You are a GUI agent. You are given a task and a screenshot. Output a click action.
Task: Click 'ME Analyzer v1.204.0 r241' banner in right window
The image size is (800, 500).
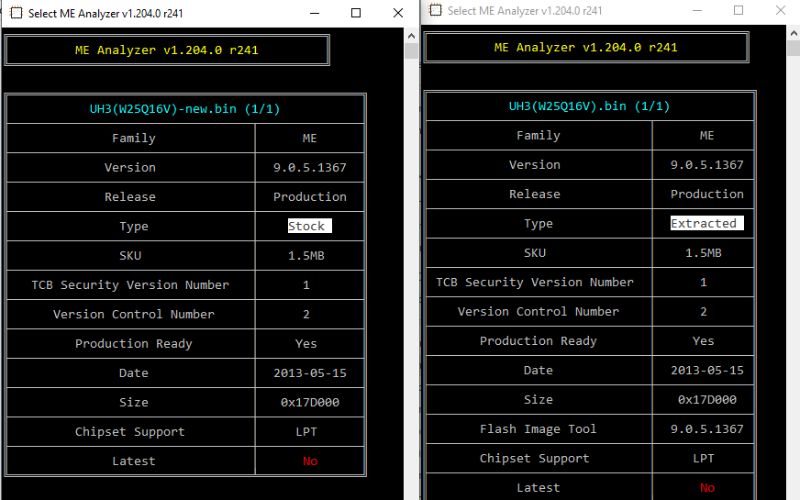pos(586,47)
